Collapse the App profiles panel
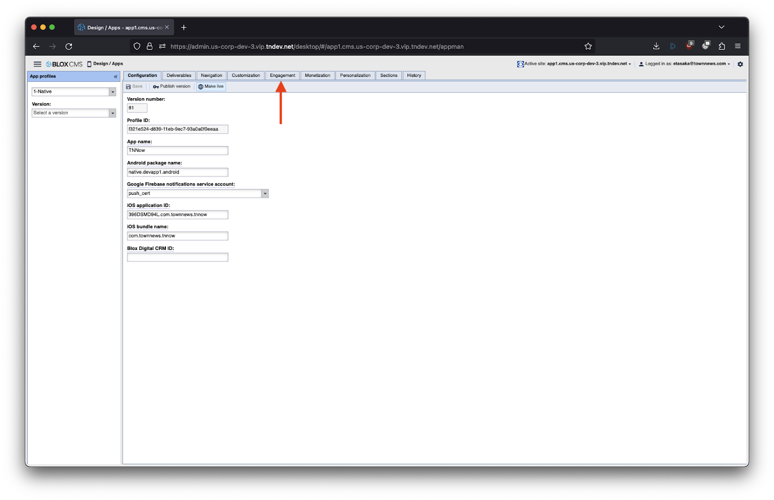Screen dimensions: 774x500 115,76
